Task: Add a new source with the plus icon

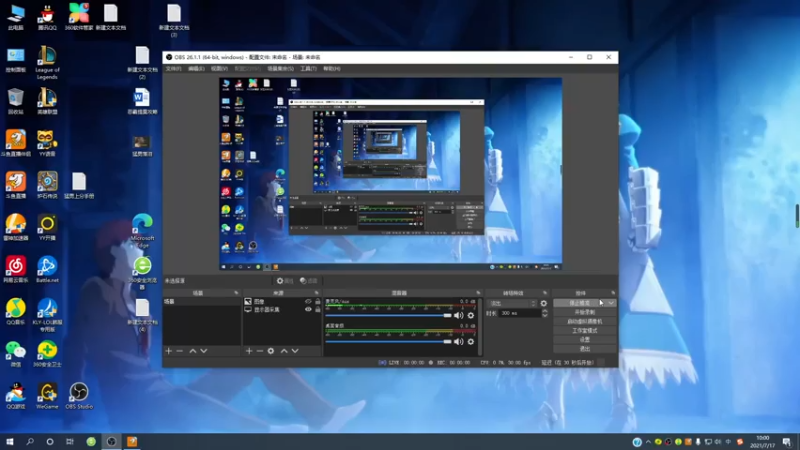Action: [249, 351]
